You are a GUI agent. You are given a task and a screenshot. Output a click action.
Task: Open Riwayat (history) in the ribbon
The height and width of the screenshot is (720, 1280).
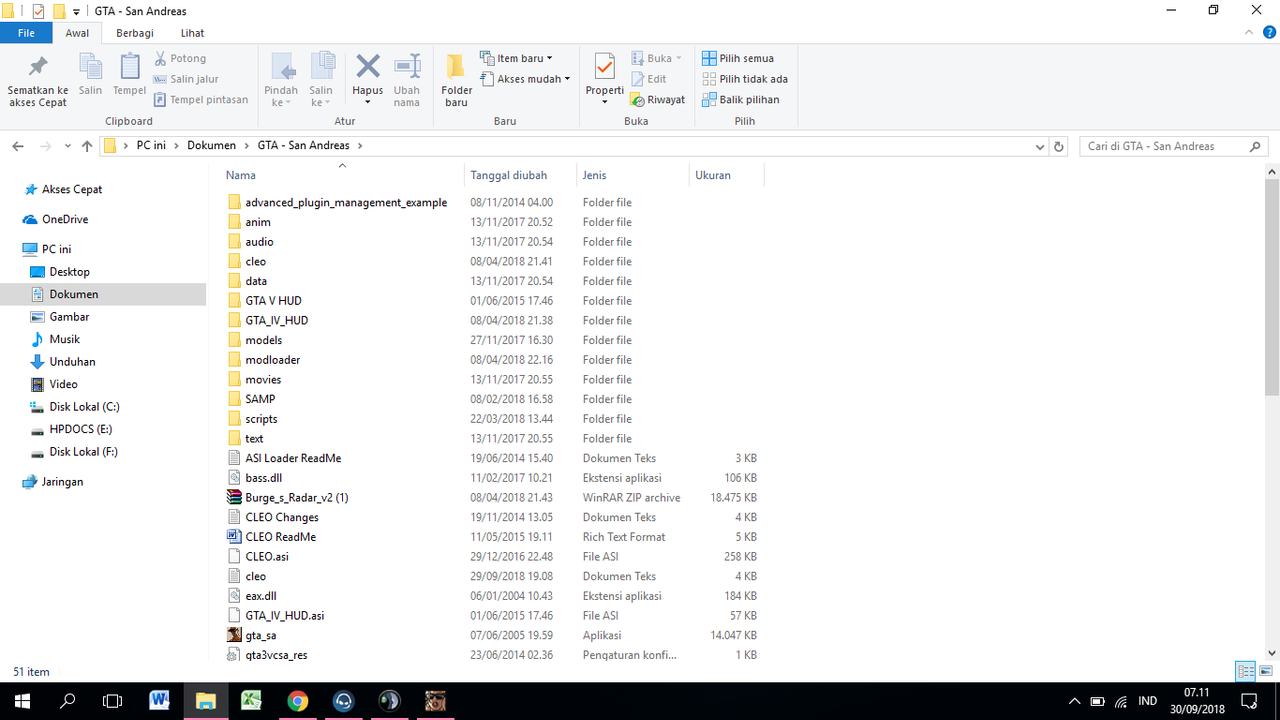657,99
